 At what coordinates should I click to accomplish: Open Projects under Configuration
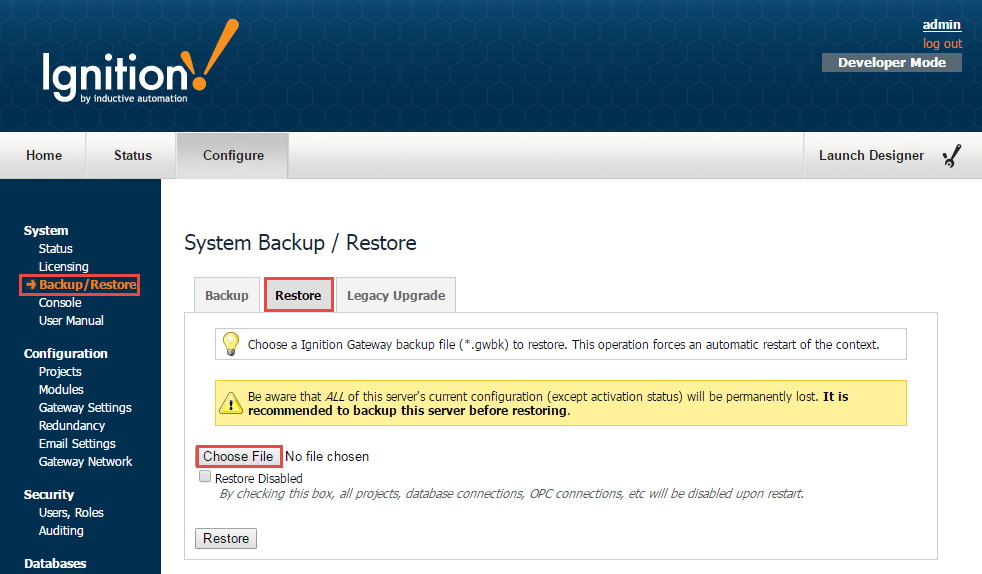(60, 372)
